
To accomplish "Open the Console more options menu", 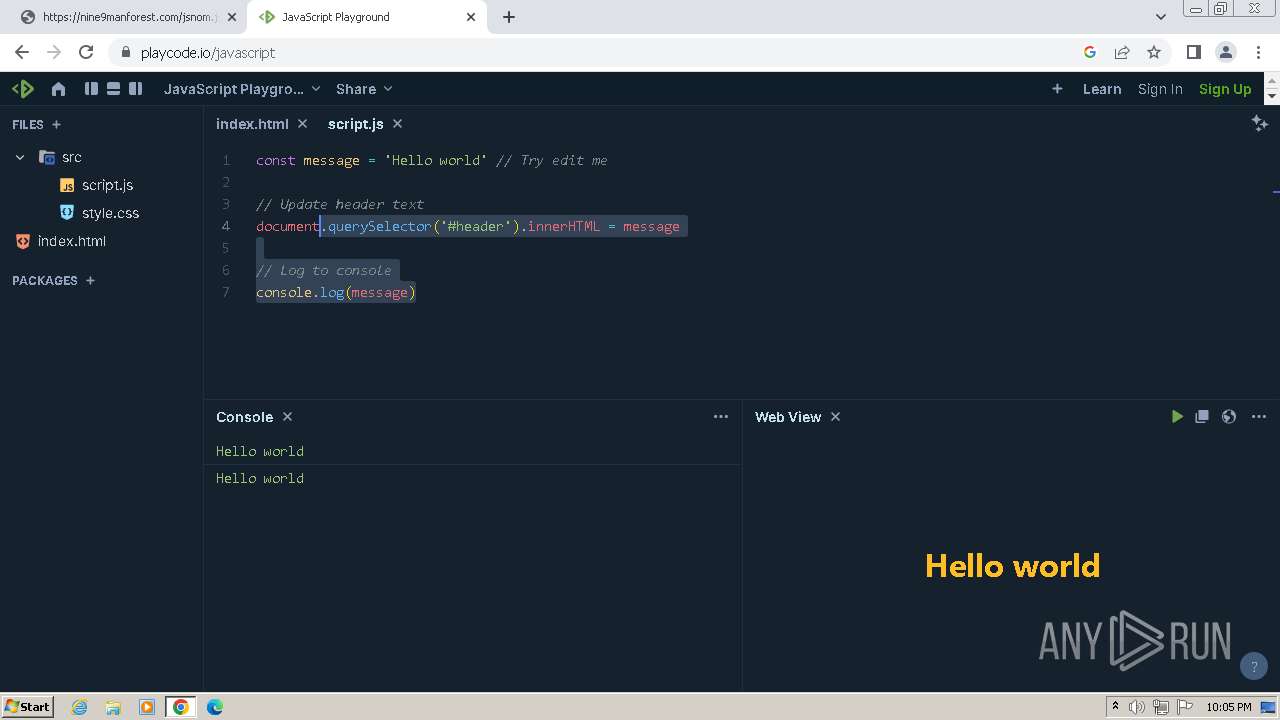I will [x=721, y=417].
